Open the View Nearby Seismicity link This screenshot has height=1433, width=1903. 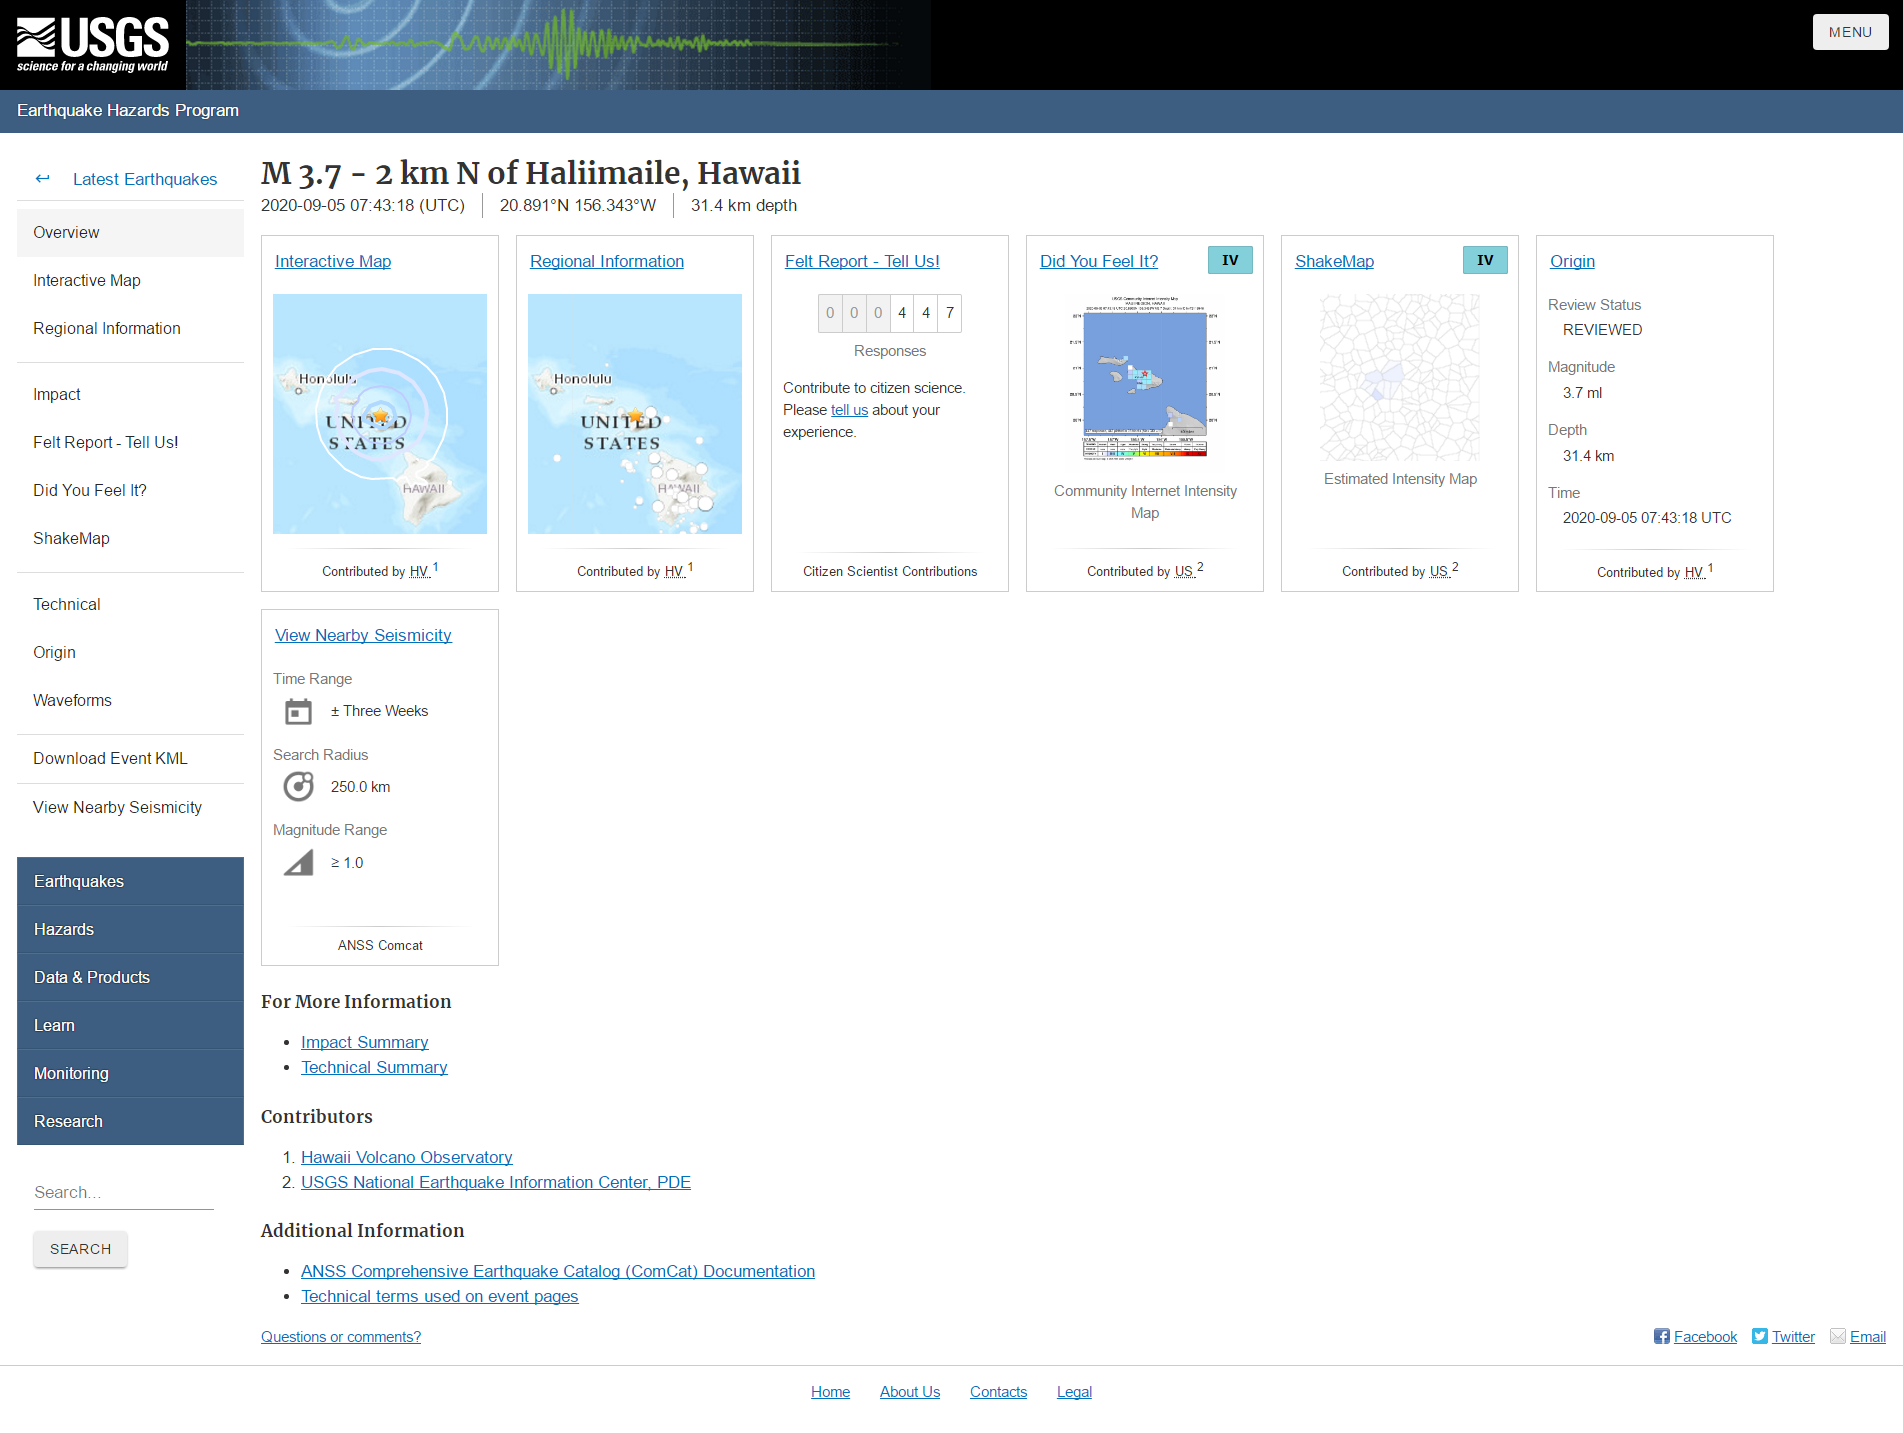(363, 634)
